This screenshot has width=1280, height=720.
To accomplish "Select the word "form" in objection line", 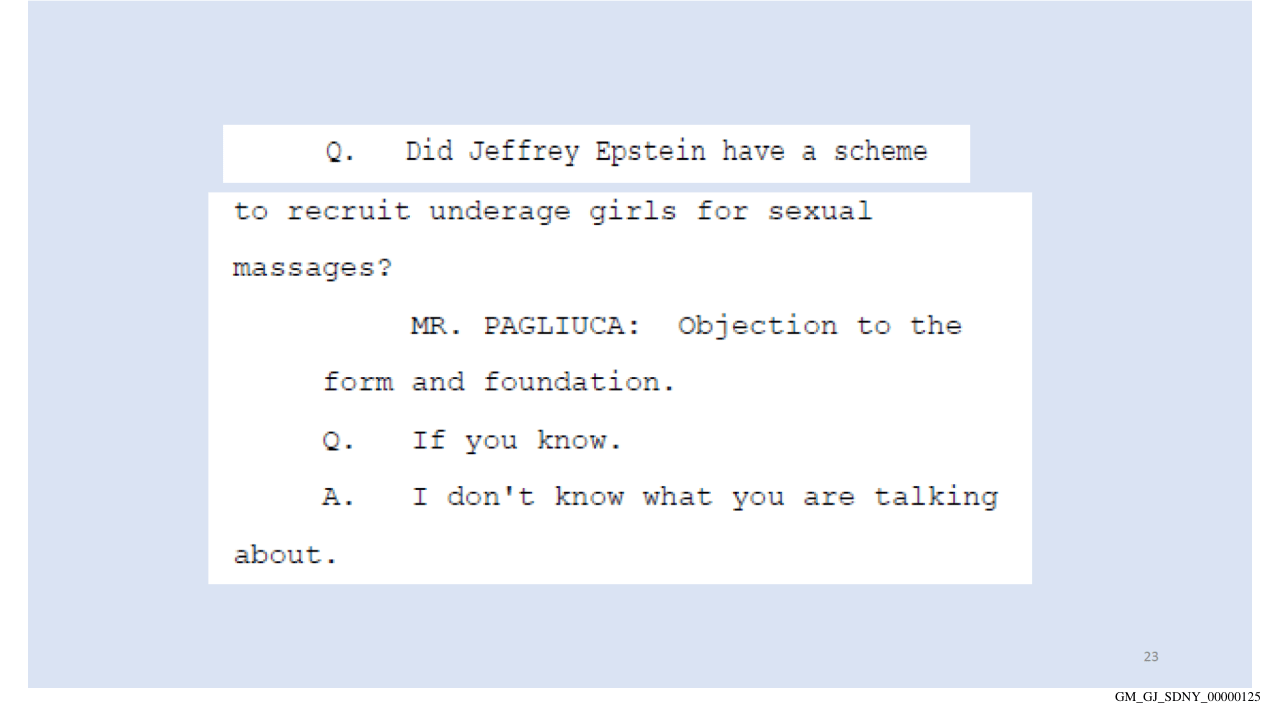I will pyautogui.click(x=357, y=383).
